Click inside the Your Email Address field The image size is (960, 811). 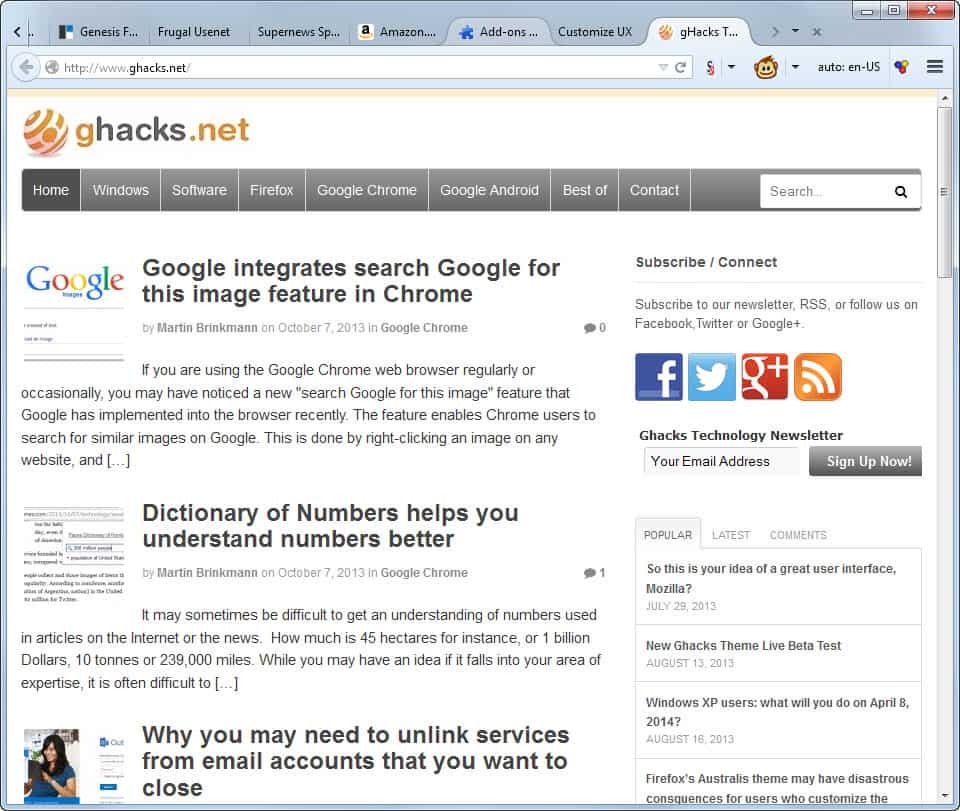point(720,461)
